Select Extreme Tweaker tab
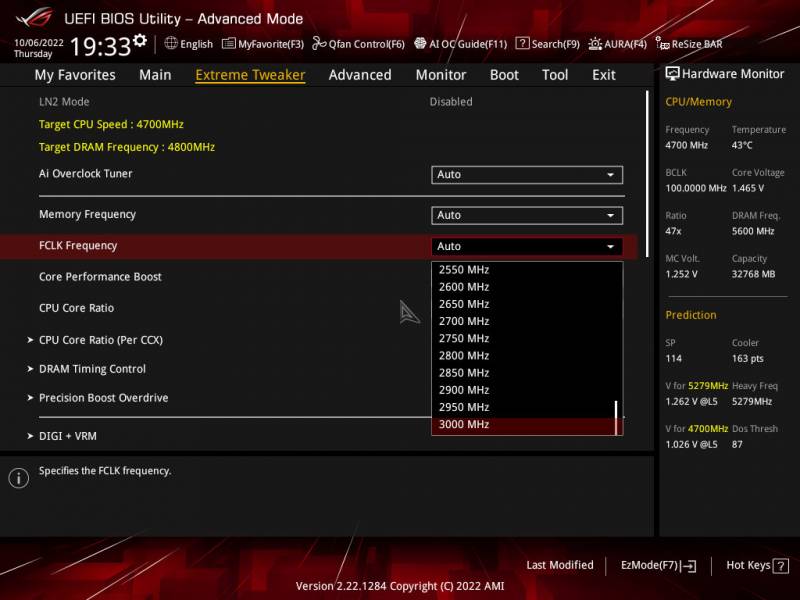The width and height of the screenshot is (800, 600). click(250, 75)
